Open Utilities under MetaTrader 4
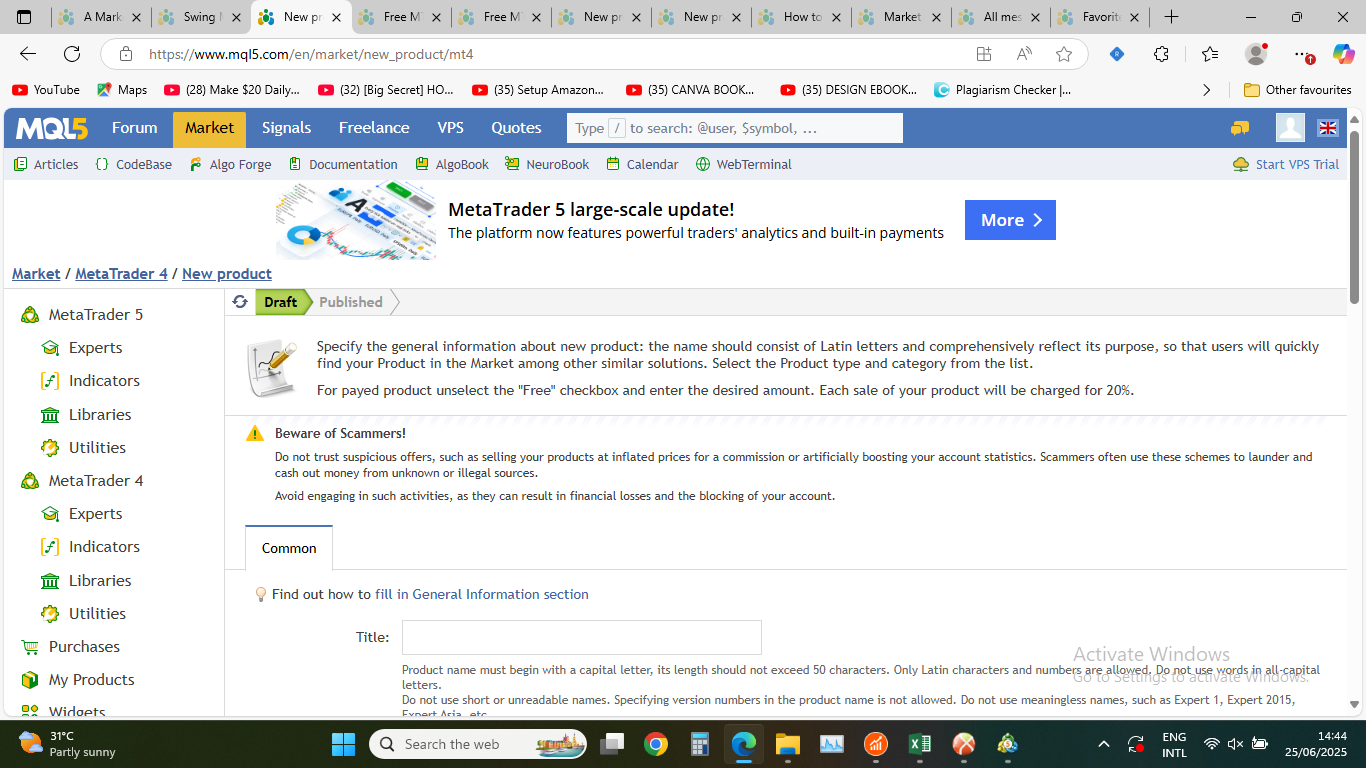 coord(97,614)
